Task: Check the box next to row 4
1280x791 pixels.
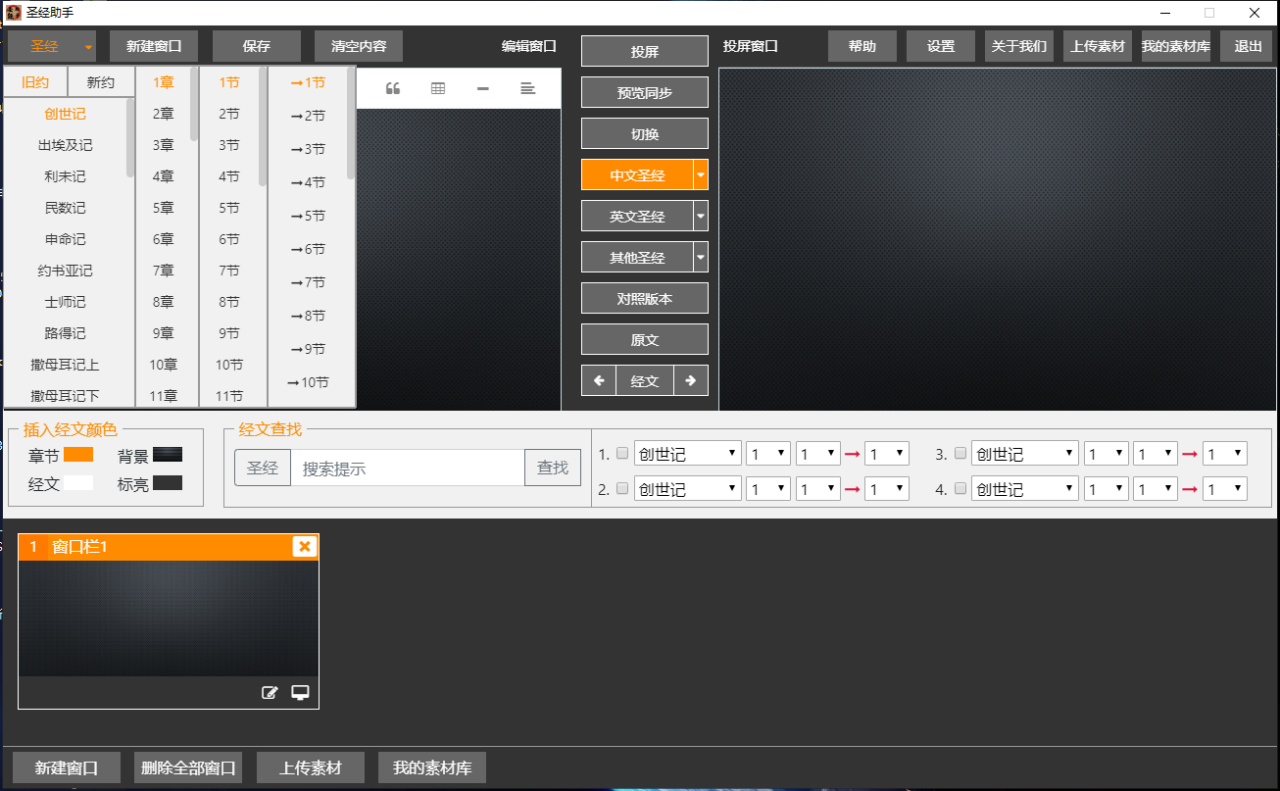Action: 960,488
